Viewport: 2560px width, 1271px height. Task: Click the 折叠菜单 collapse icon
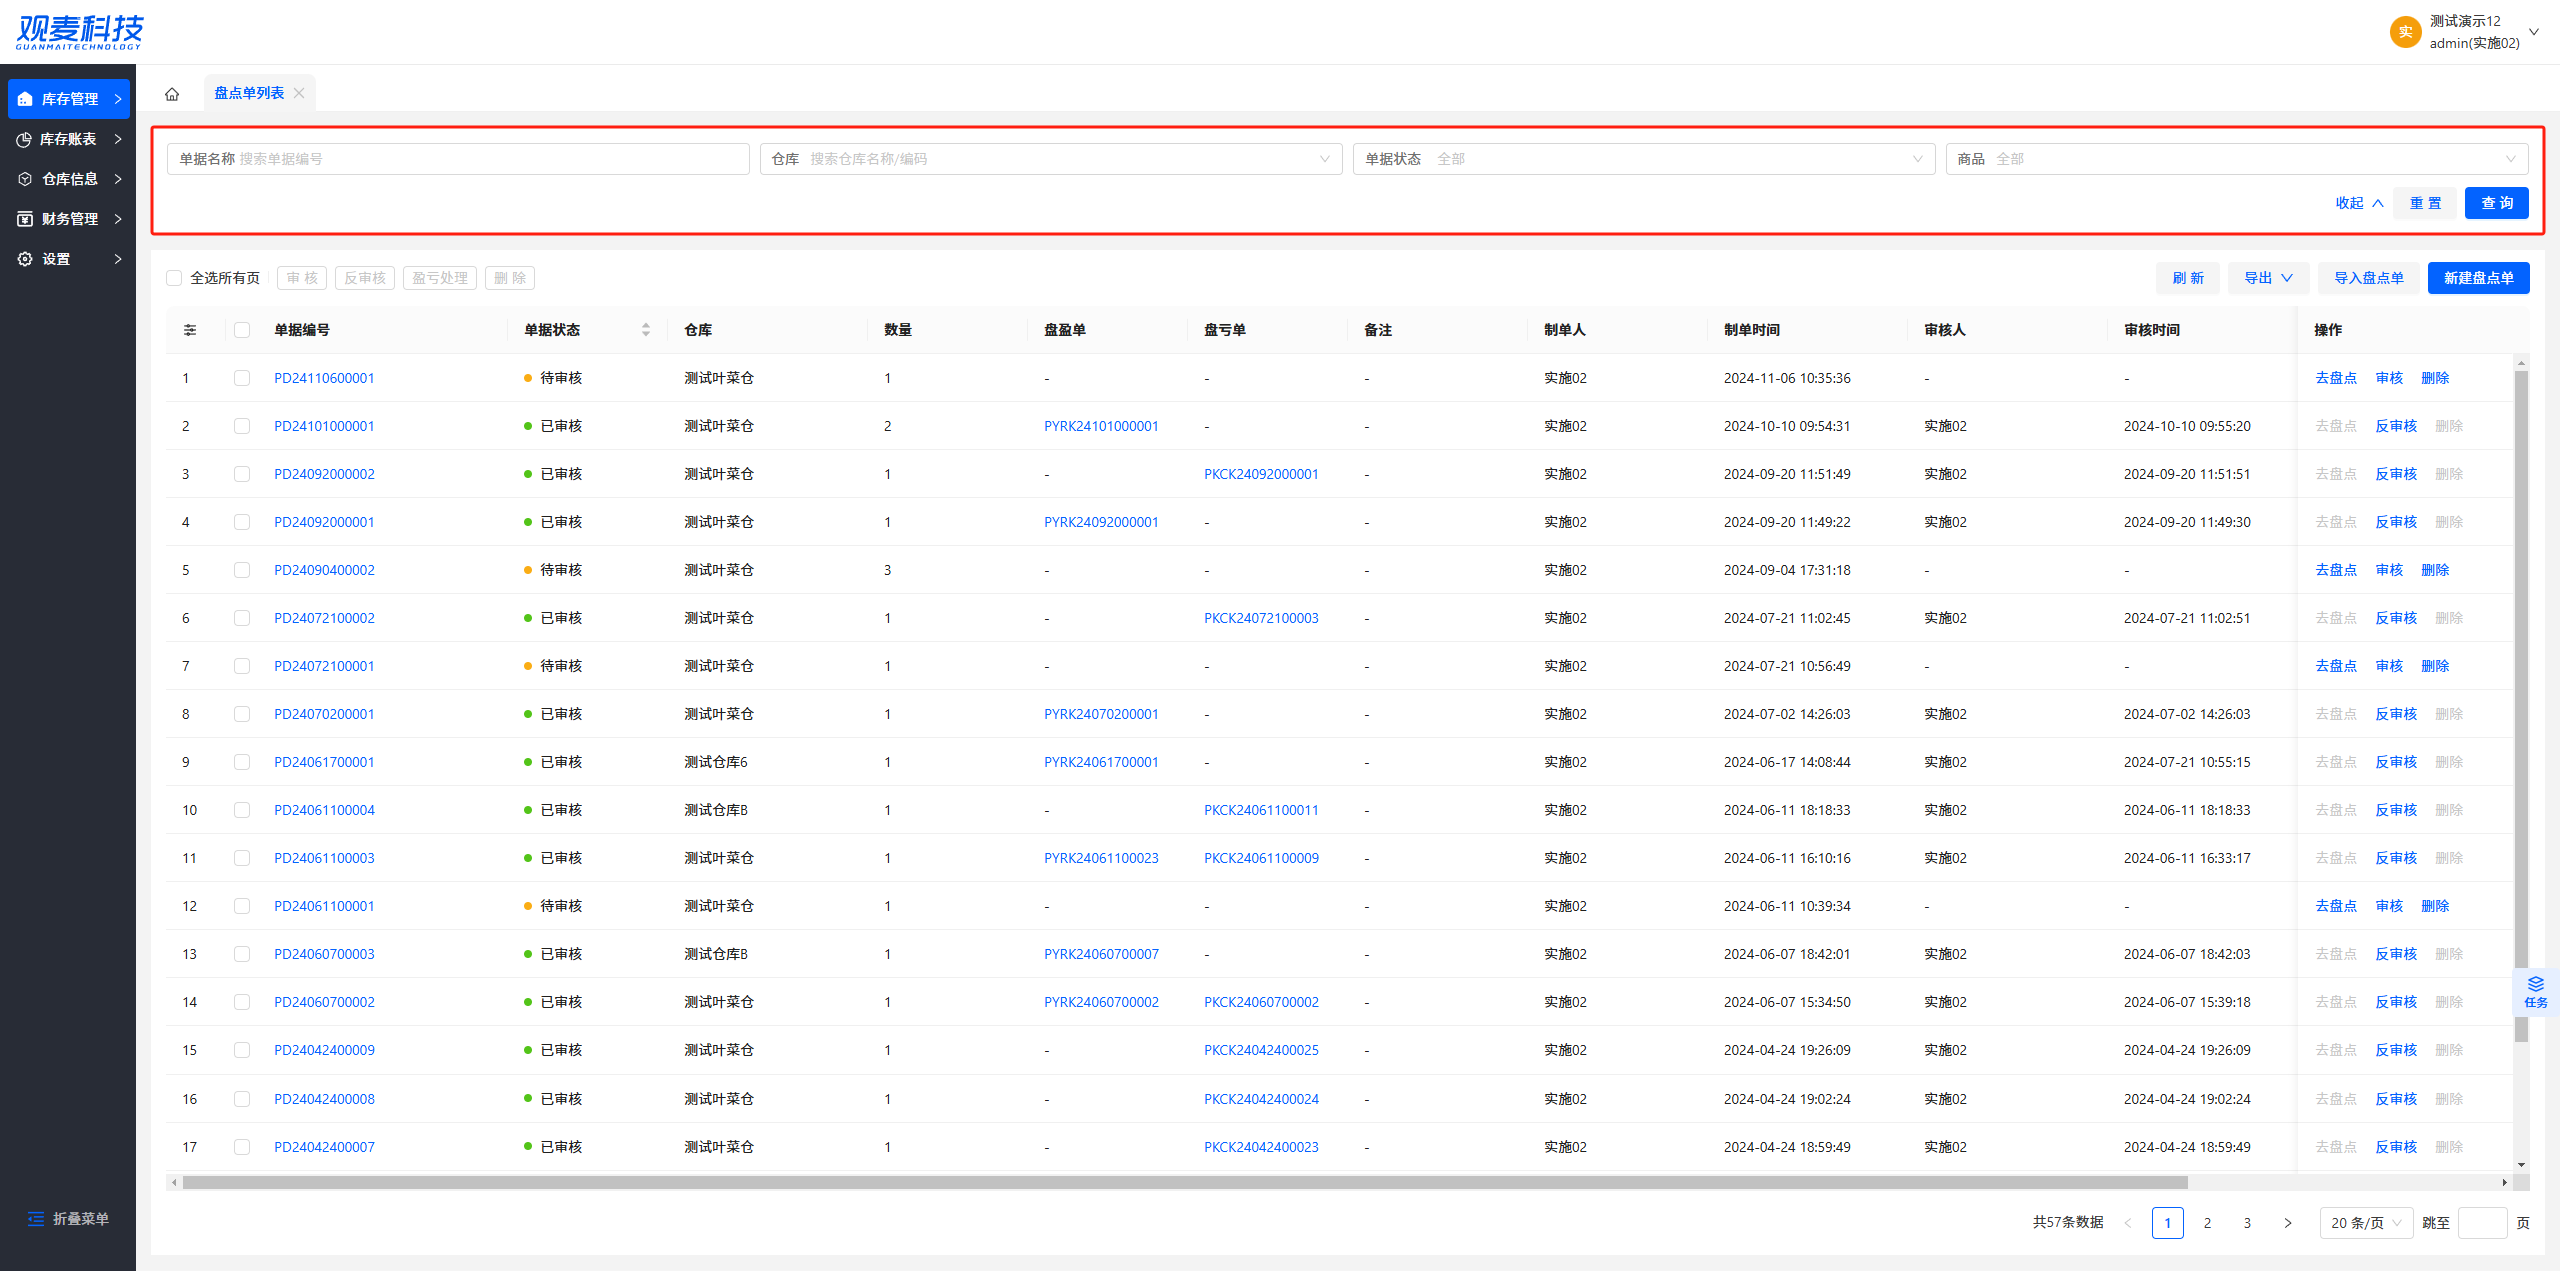pyautogui.click(x=36, y=1219)
